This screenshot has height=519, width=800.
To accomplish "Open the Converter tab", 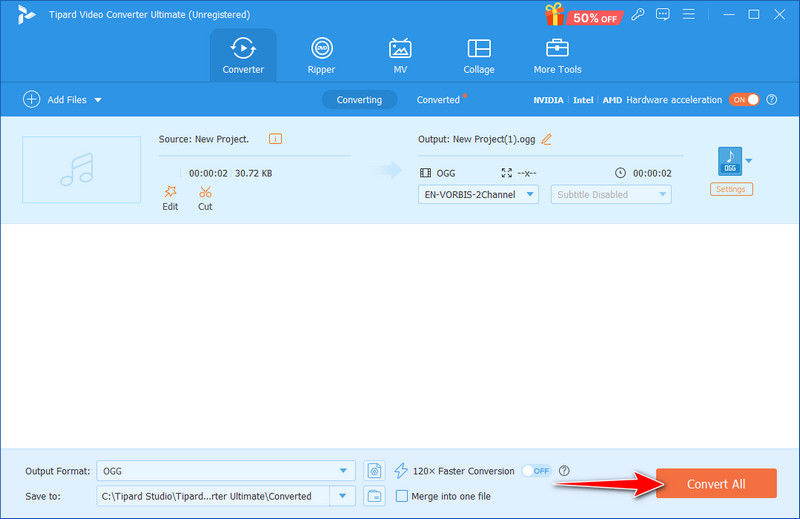I will (x=243, y=56).
